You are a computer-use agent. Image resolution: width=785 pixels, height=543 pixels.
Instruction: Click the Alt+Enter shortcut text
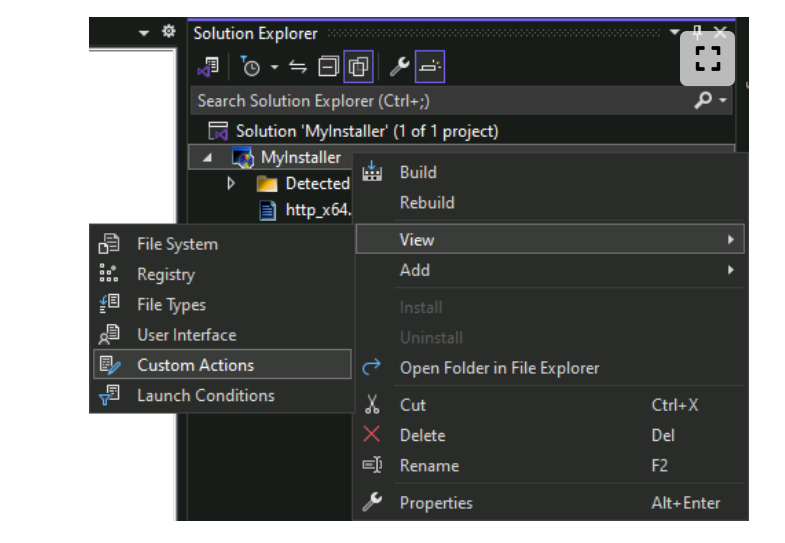point(686,503)
